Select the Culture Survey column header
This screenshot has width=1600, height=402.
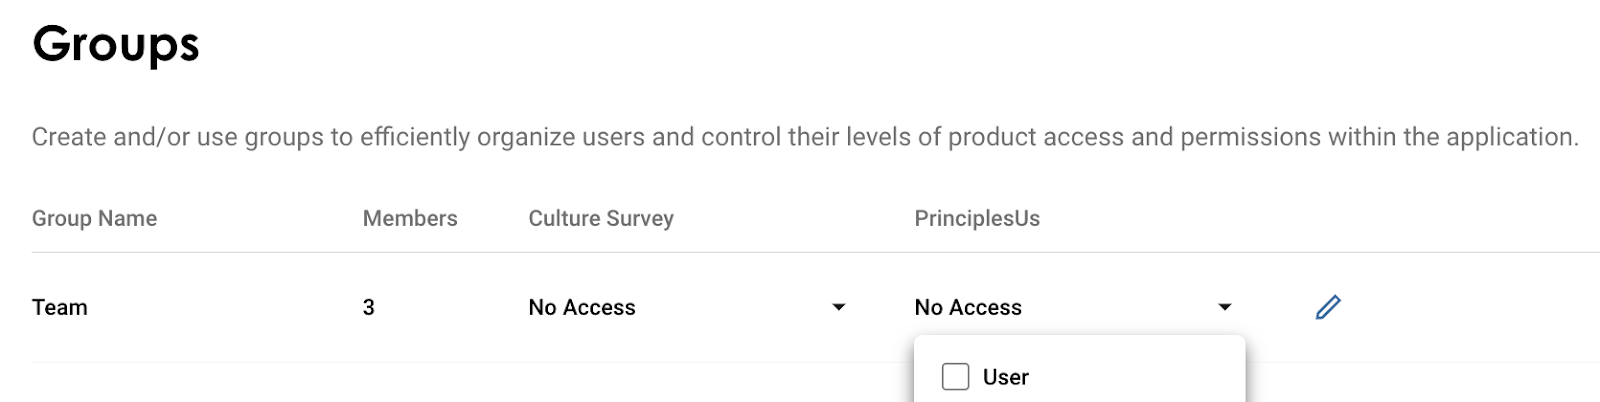tap(601, 219)
